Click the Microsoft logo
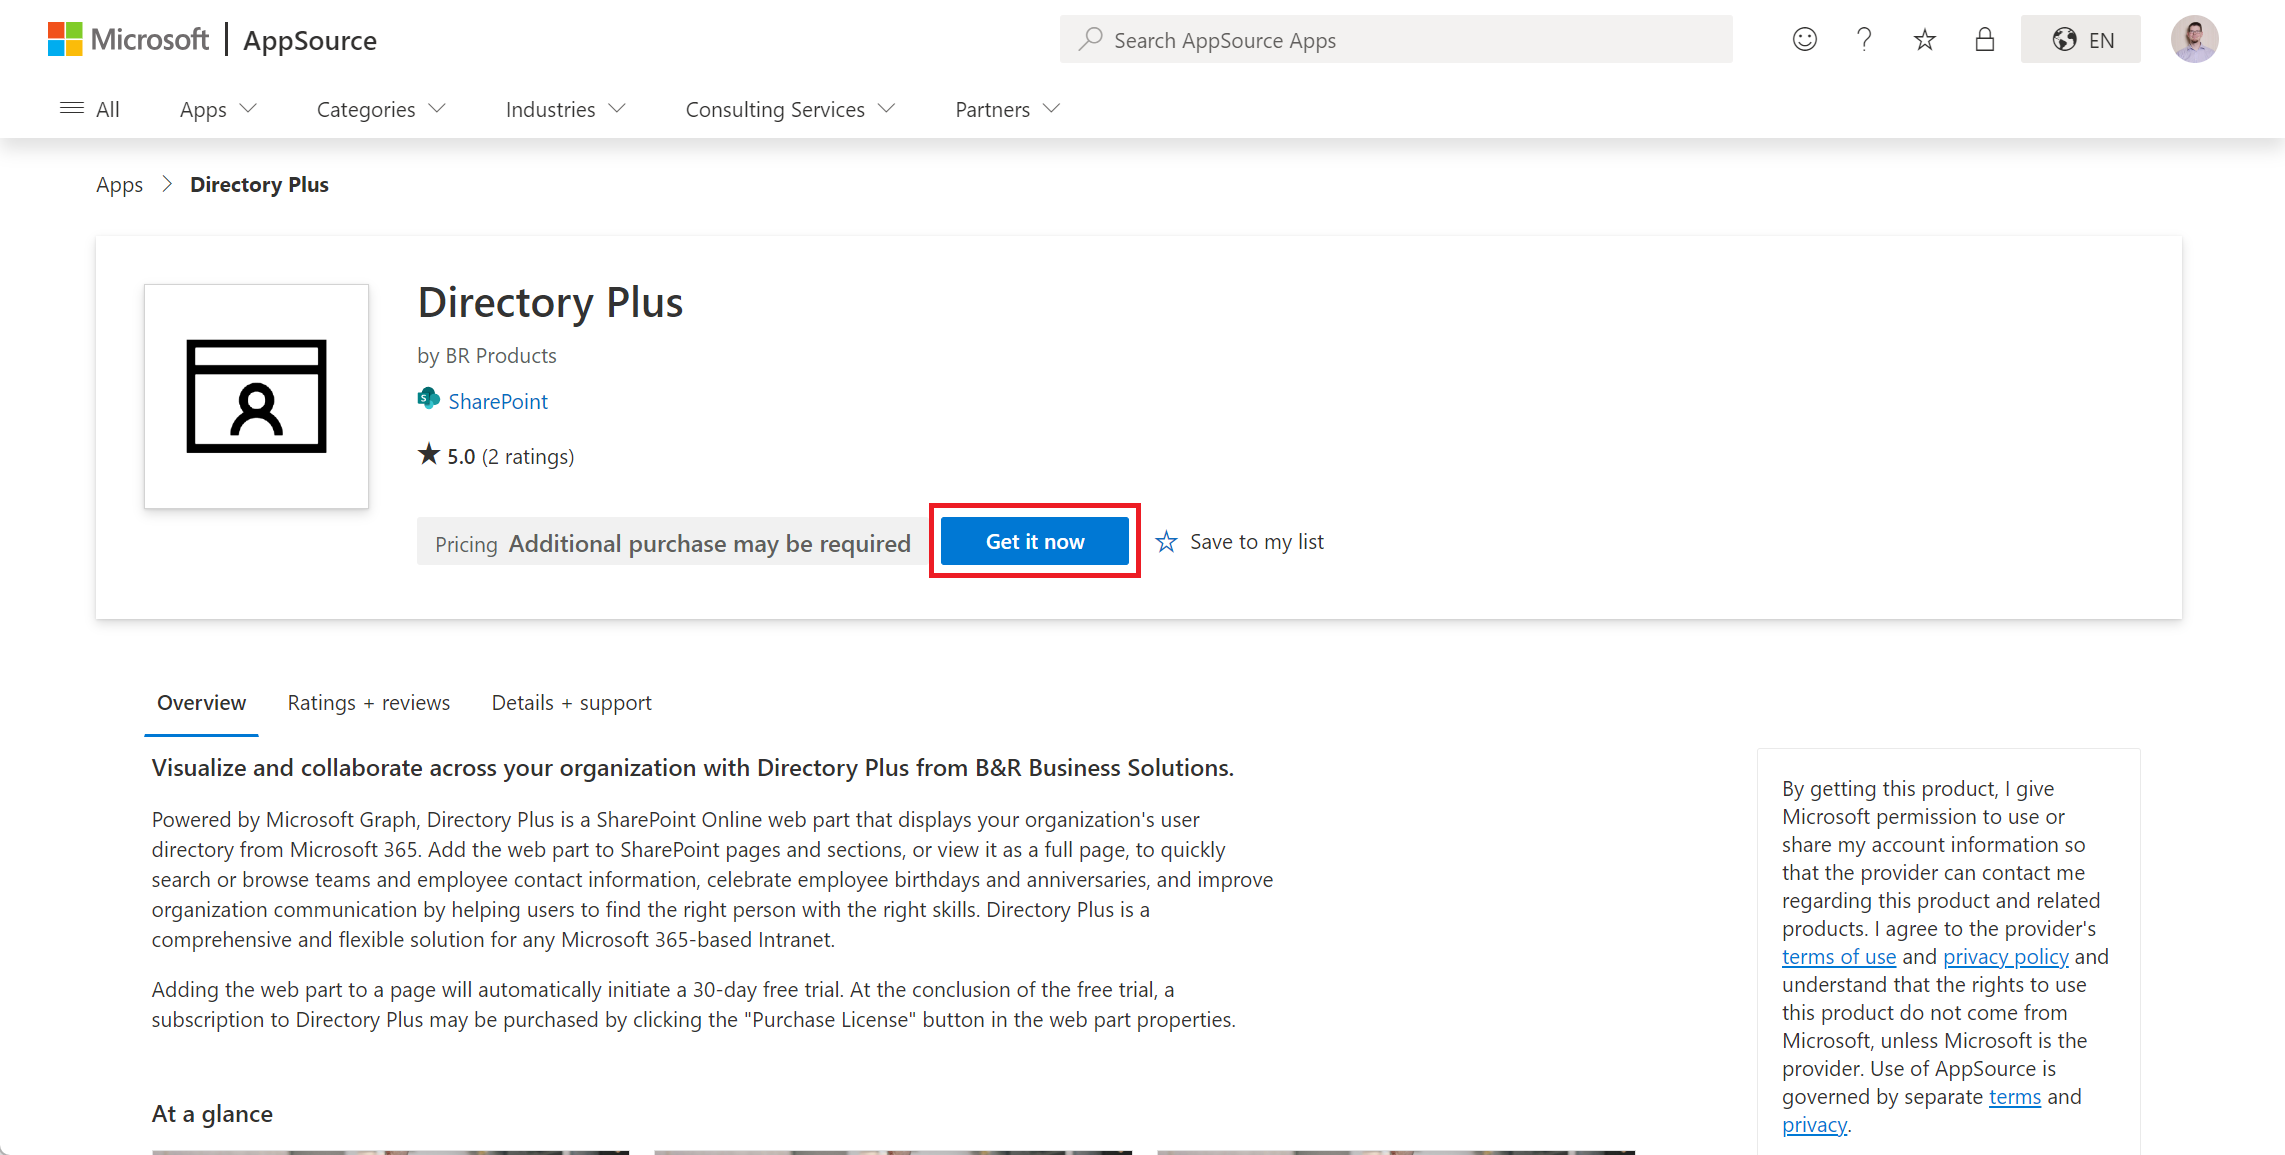2285x1155 pixels. click(129, 40)
